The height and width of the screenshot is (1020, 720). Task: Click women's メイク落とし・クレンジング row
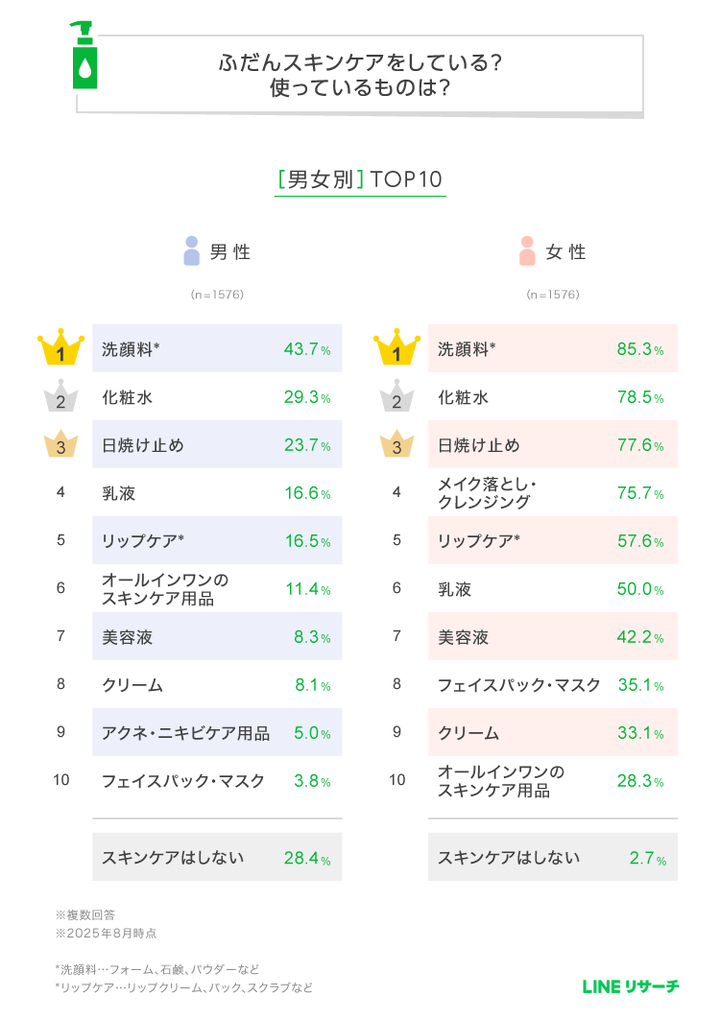click(553, 492)
